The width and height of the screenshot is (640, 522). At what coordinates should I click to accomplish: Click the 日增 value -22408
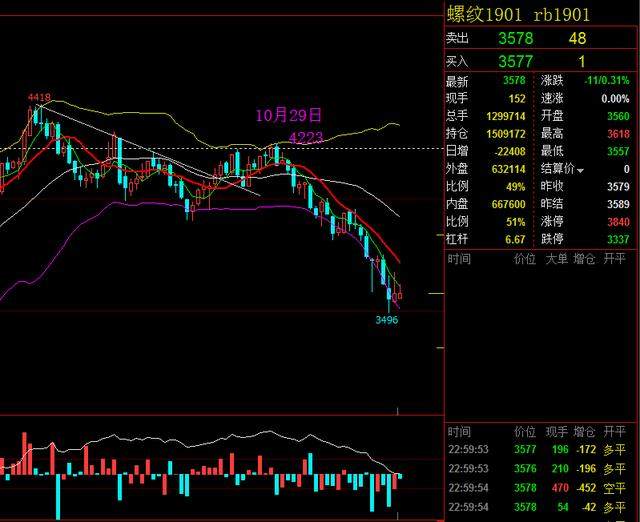510,151
